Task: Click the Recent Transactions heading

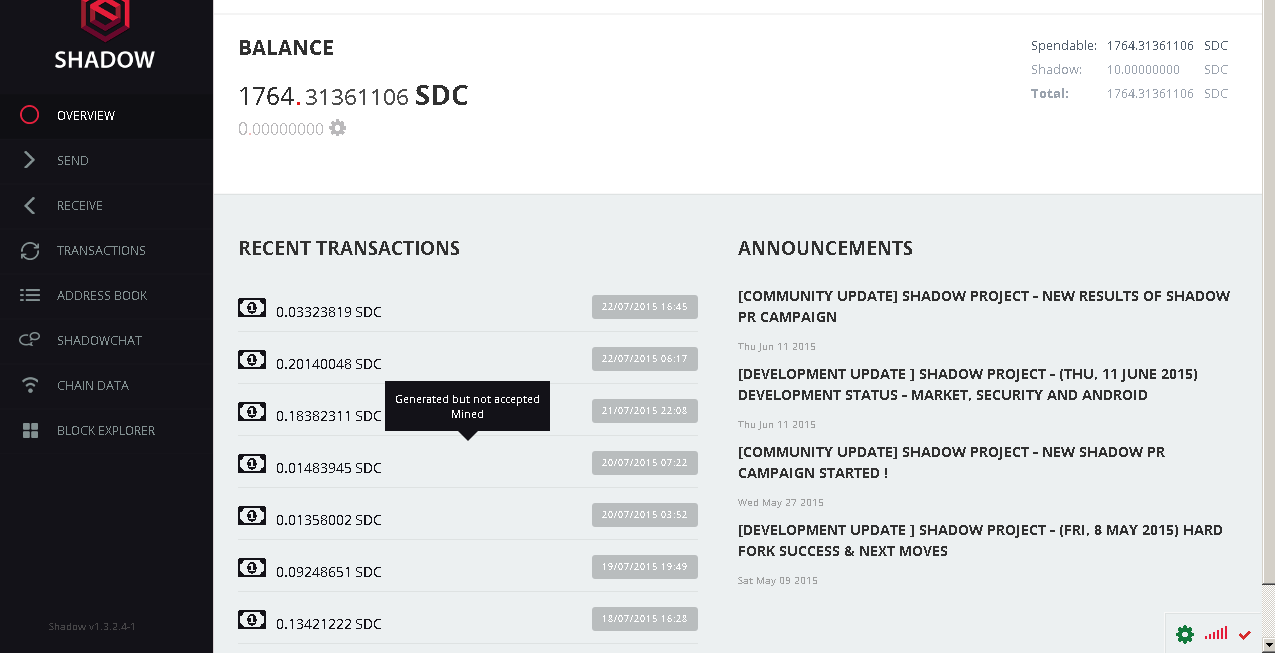Action: click(349, 248)
